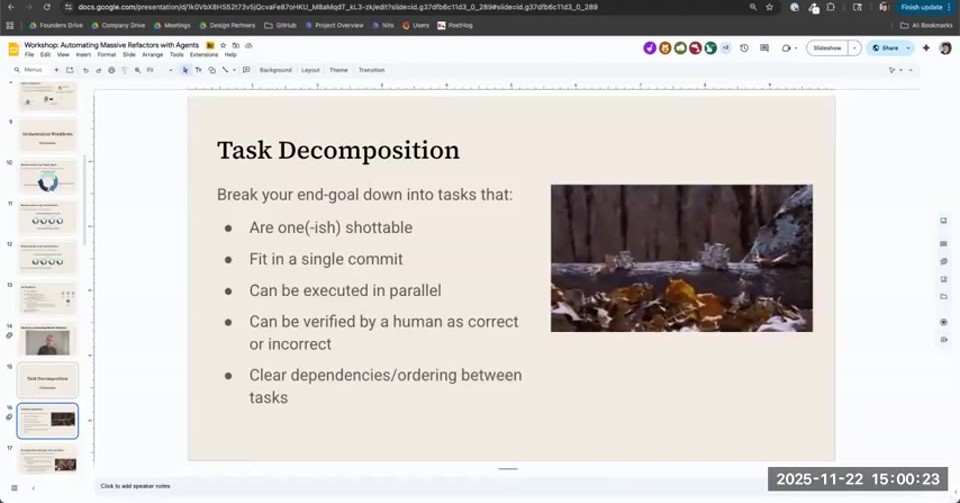Move the document to a folder
960x503 pixels.
(236, 45)
